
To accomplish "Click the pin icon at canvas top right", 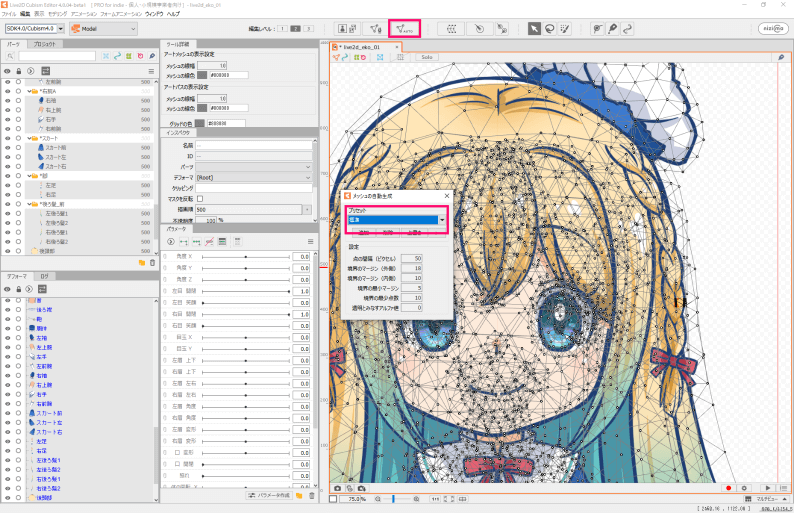I will [781, 57].
